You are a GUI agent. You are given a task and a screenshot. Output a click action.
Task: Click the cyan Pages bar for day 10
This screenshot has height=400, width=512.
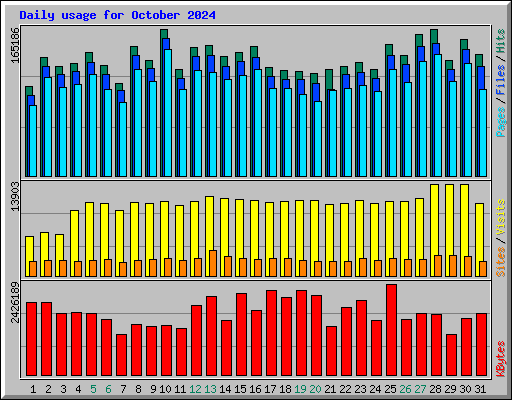pyautogui.click(x=168, y=113)
